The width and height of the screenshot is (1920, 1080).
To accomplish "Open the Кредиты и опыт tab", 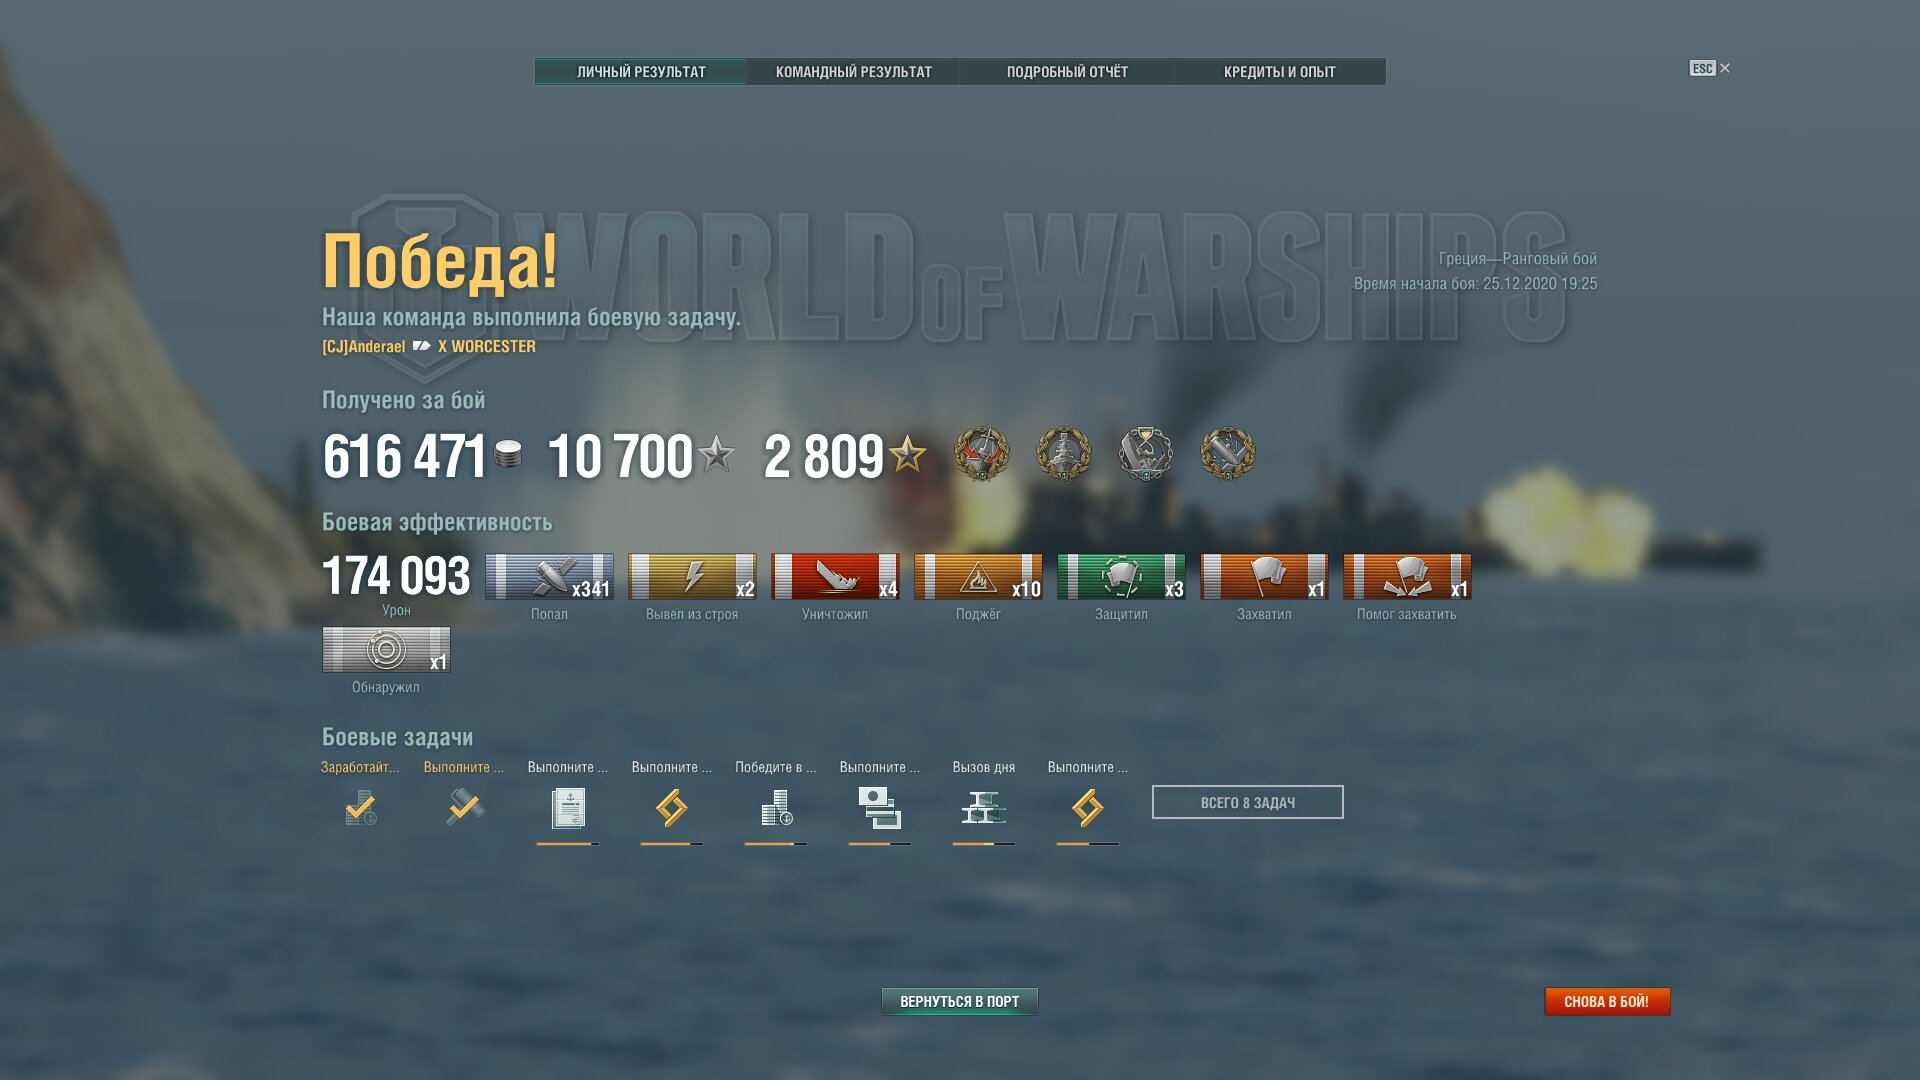I will tap(1279, 71).
